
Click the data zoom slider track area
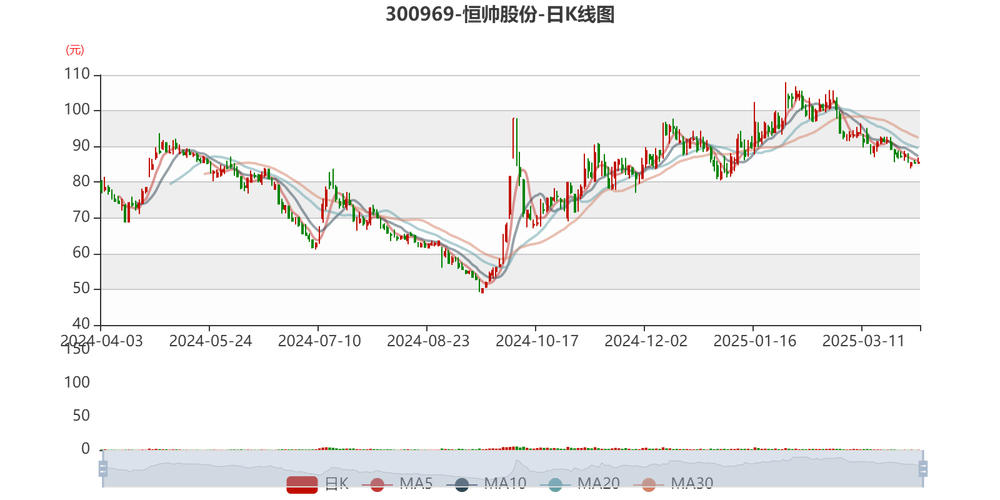(512, 469)
